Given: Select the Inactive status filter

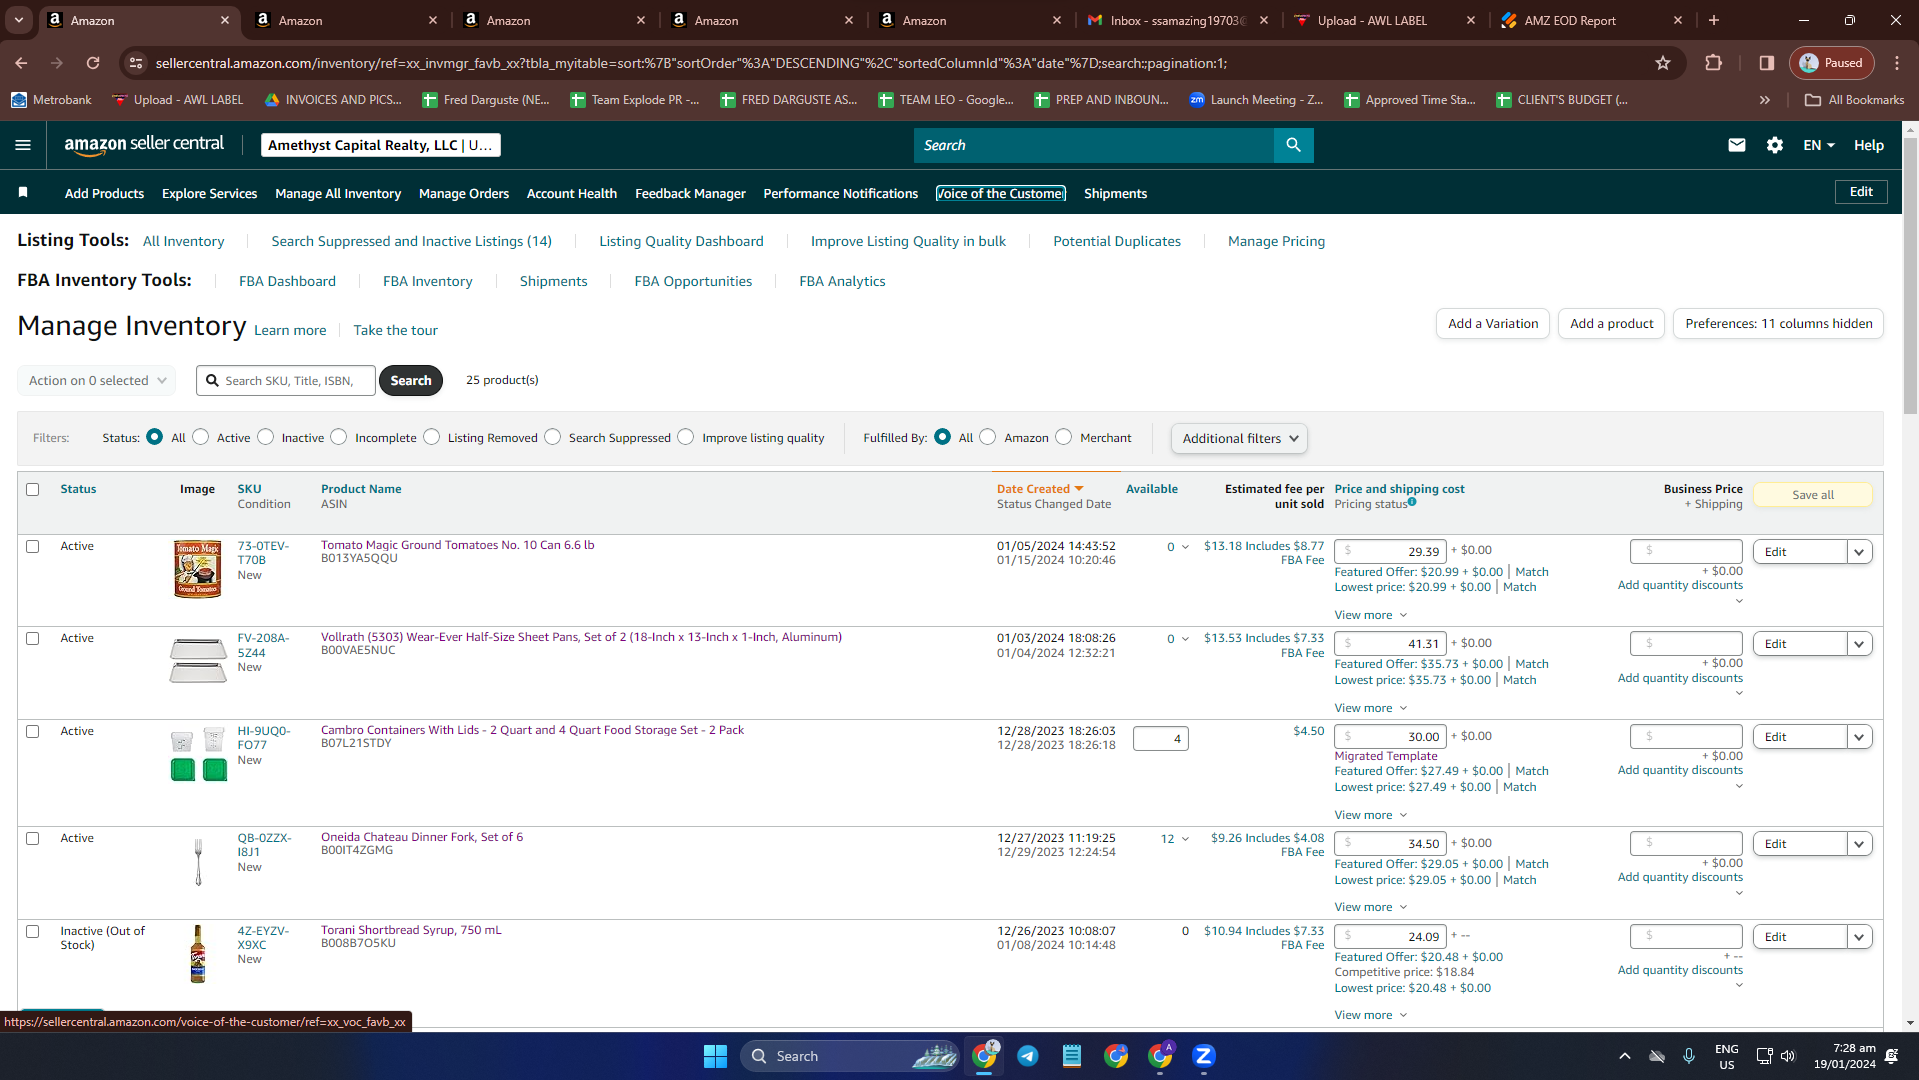Looking at the screenshot, I should pyautogui.click(x=266, y=437).
